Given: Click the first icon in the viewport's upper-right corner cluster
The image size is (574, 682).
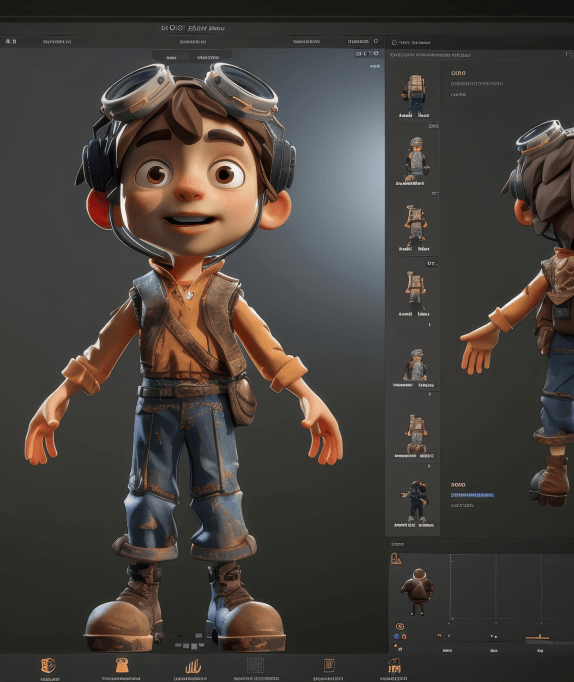Looking at the screenshot, I should click(359, 53).
